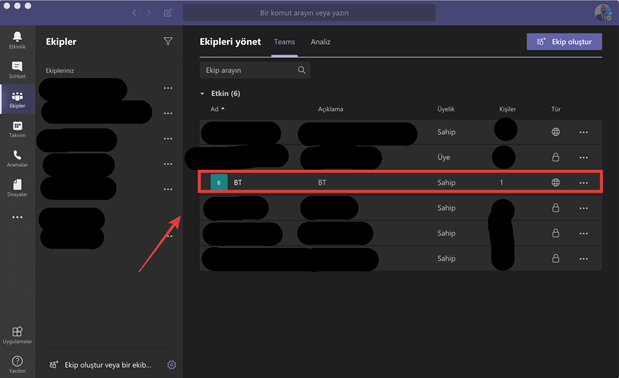Screen dimensions: 619x378
Task: Click the globe type icon in BT row
Action: (555, 182)
